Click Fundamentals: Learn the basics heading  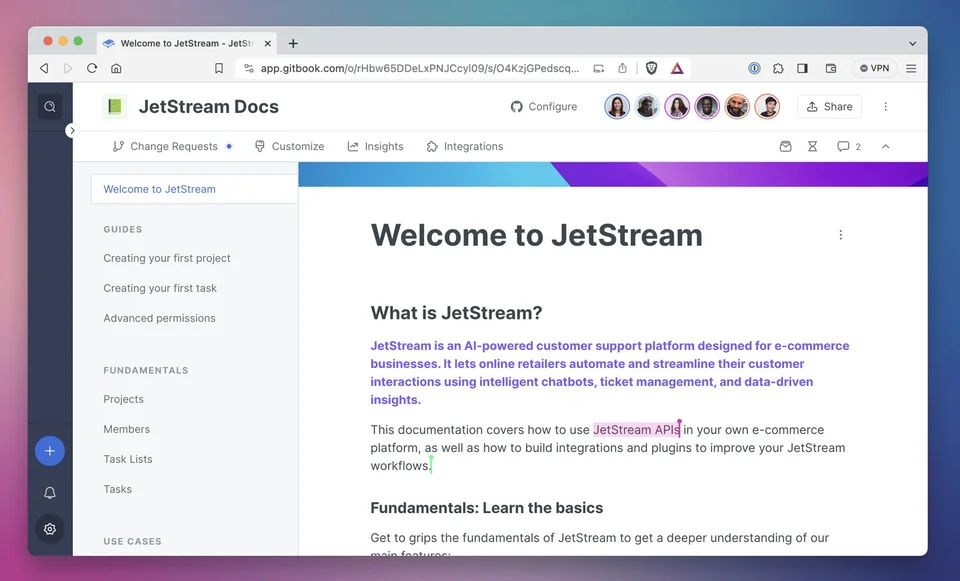tap(487, 508)
